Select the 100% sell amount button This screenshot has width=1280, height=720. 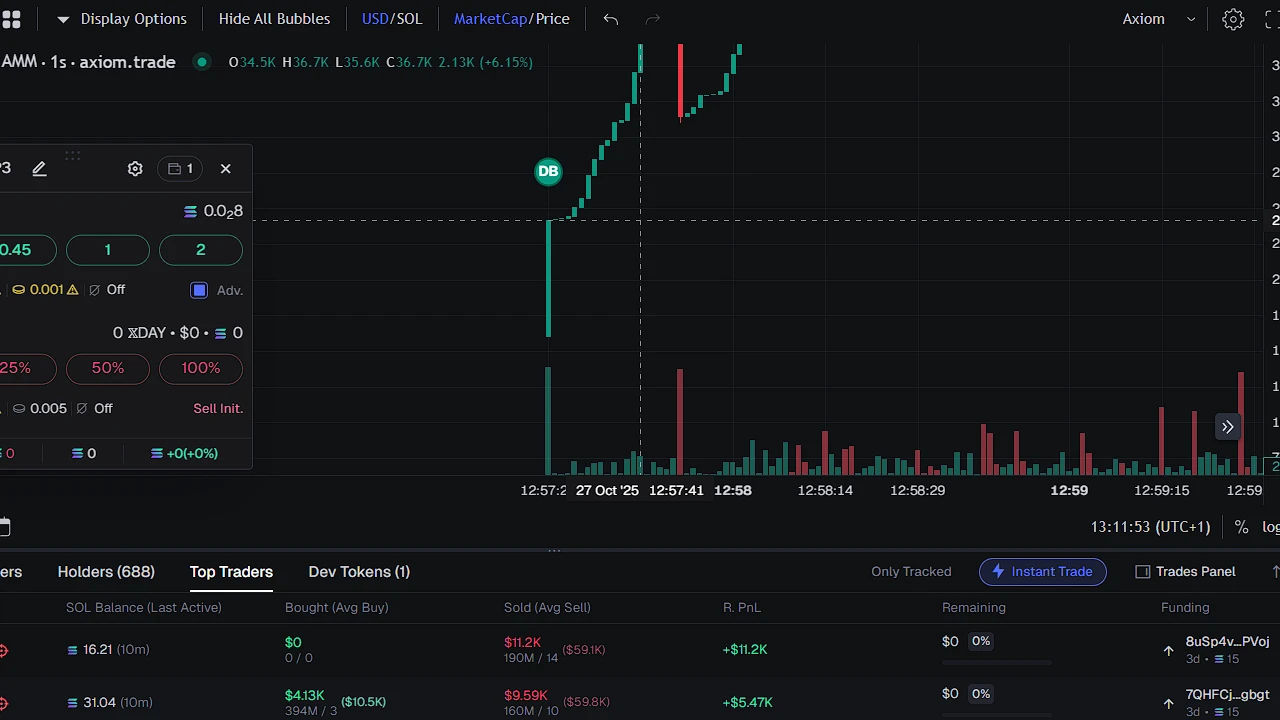[x=201, y=368]
